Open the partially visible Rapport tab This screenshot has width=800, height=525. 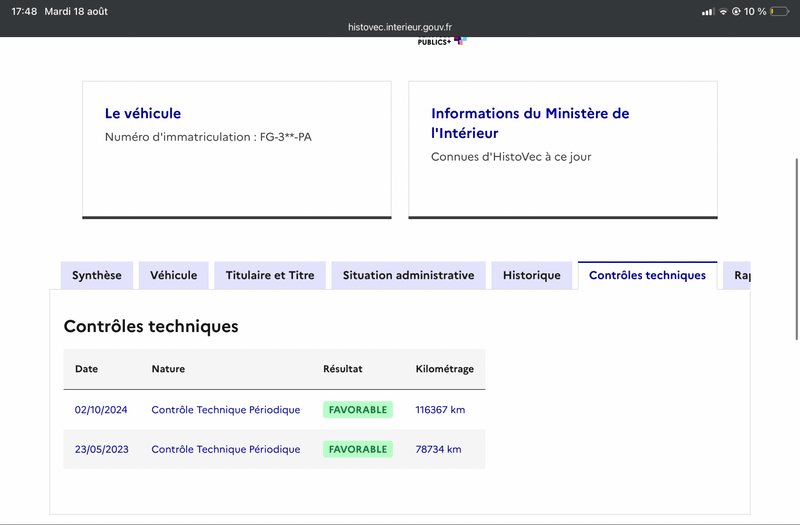(x=737, y=276)
